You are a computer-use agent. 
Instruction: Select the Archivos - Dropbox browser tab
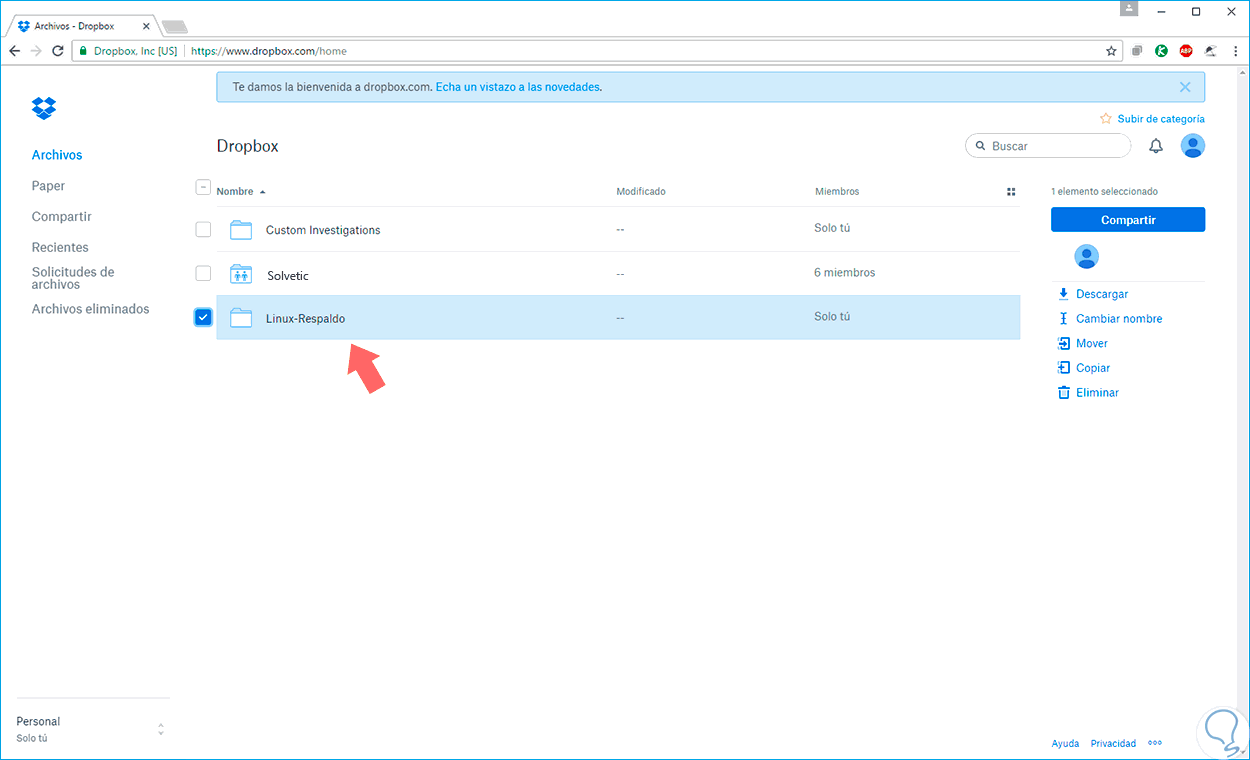point(84,26)
